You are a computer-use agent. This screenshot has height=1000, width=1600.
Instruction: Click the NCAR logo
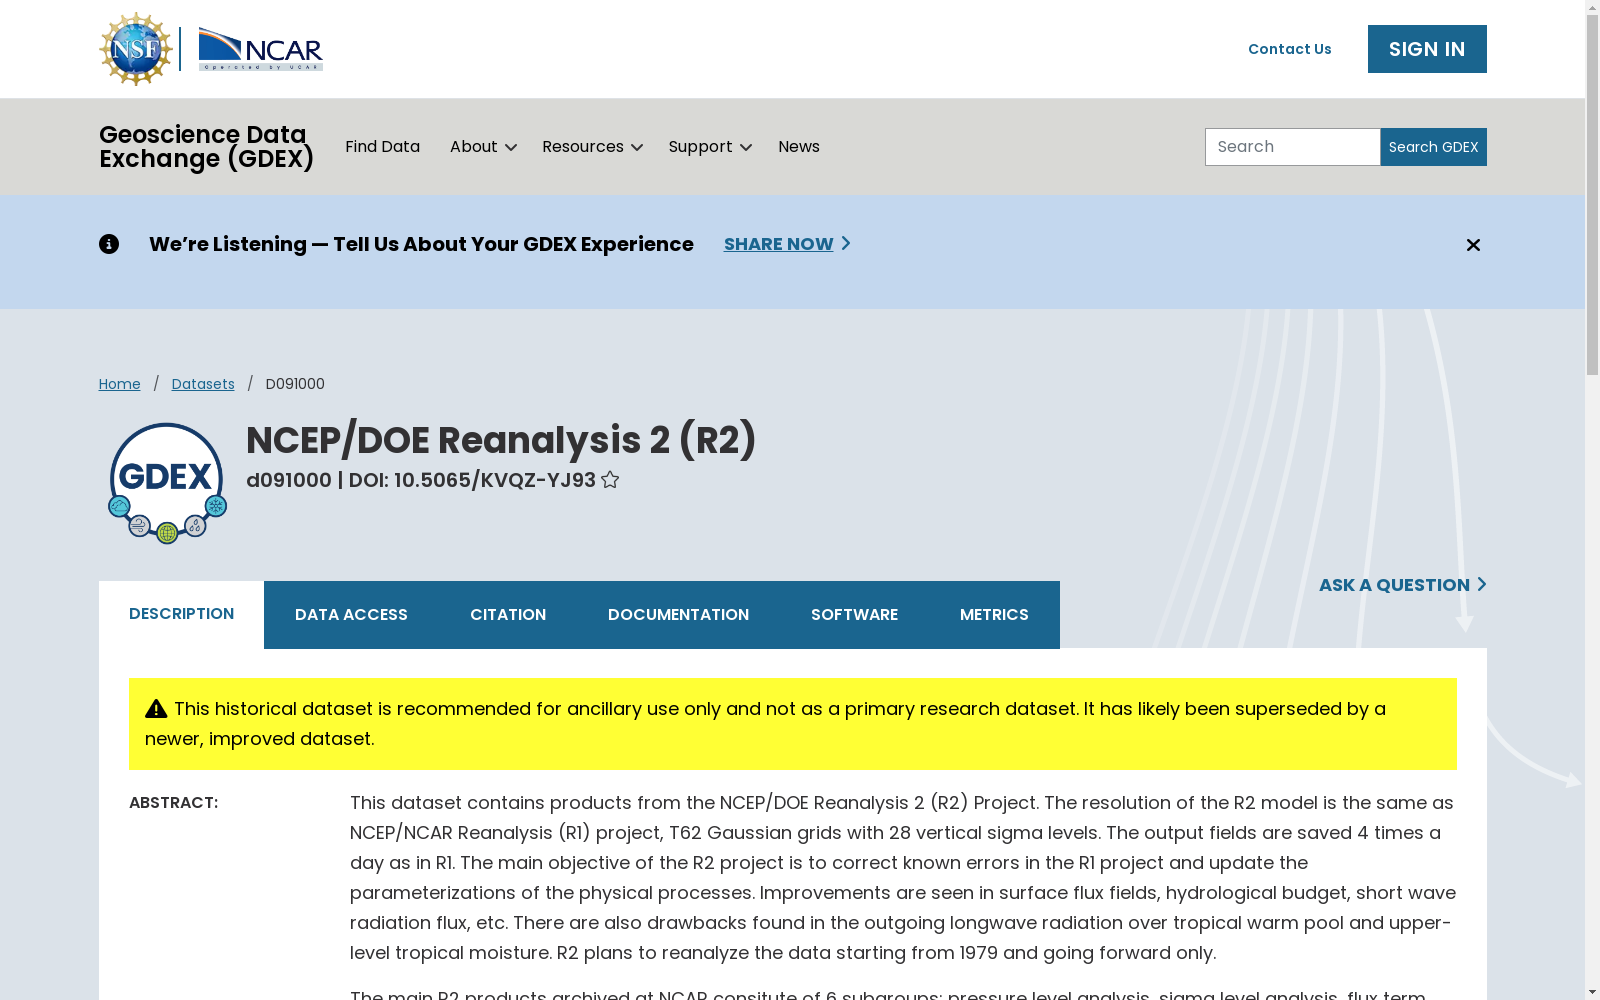(x=260, y=49)
